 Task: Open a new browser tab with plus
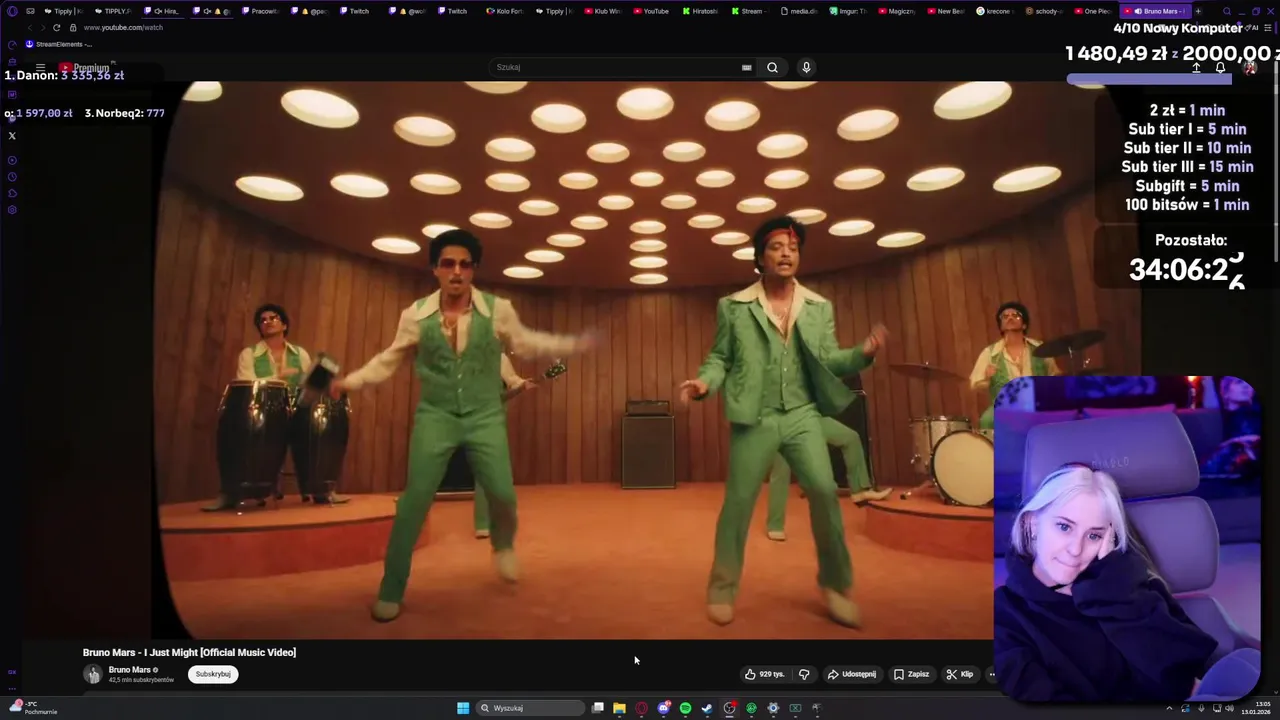coord(1198,11)
